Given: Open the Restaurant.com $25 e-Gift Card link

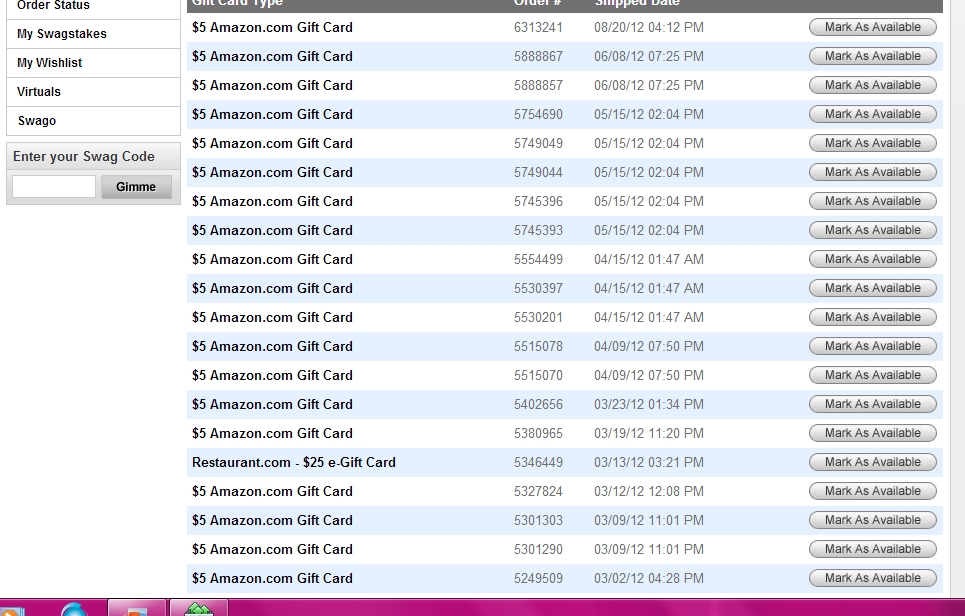Looking at the screenshot, I should pyautogui.click(x=294, y=463).
